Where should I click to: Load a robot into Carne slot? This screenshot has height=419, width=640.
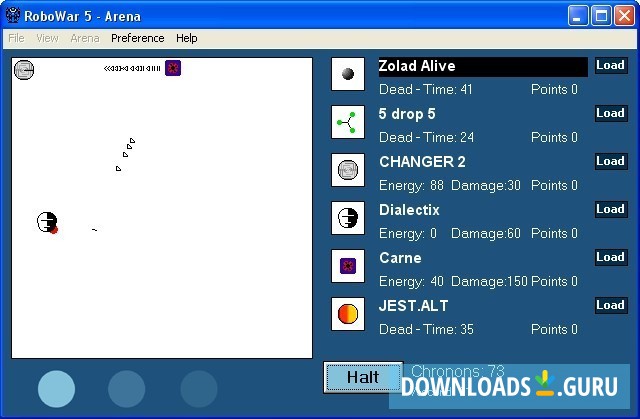[x=611, y=257]
